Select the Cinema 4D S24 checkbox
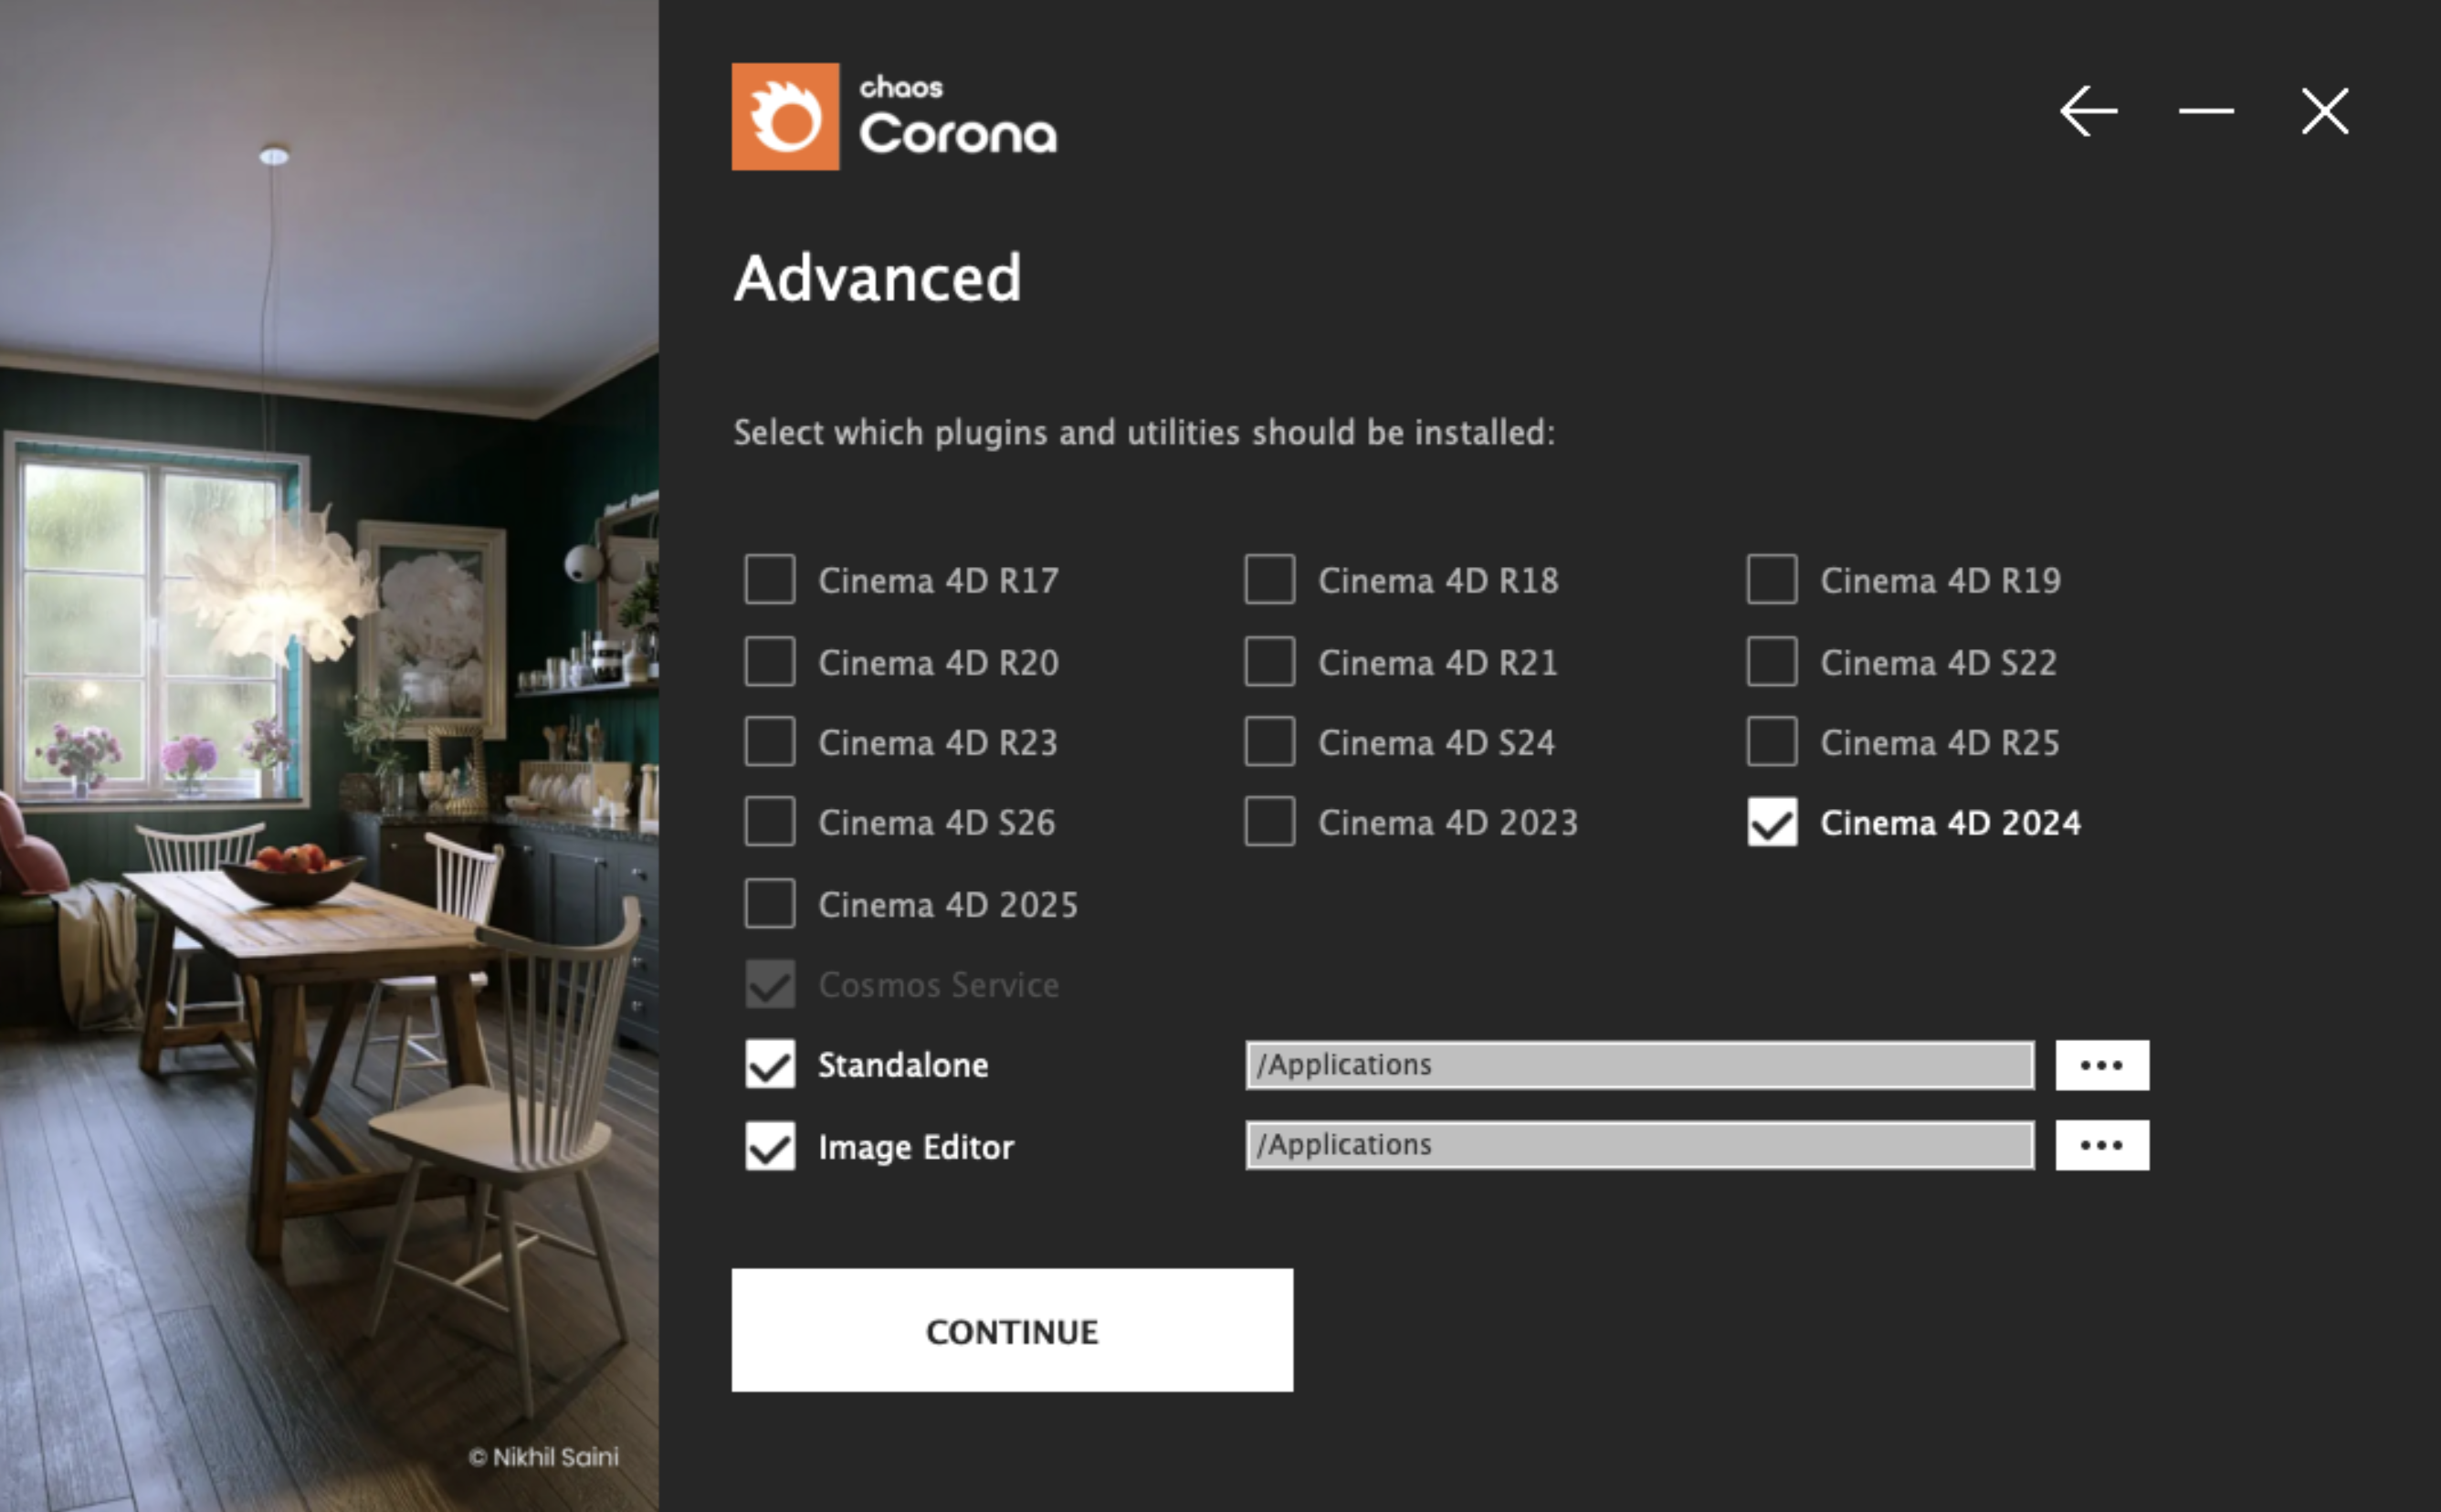 [1270, 741]
